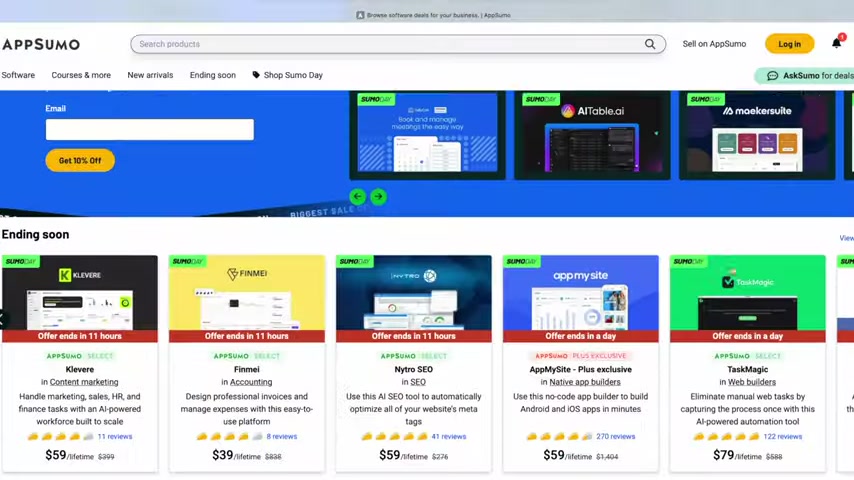Click the Nytro SEO product title
Image resolution: width=854 pixels, height=480 pixels.
[413, 369]
